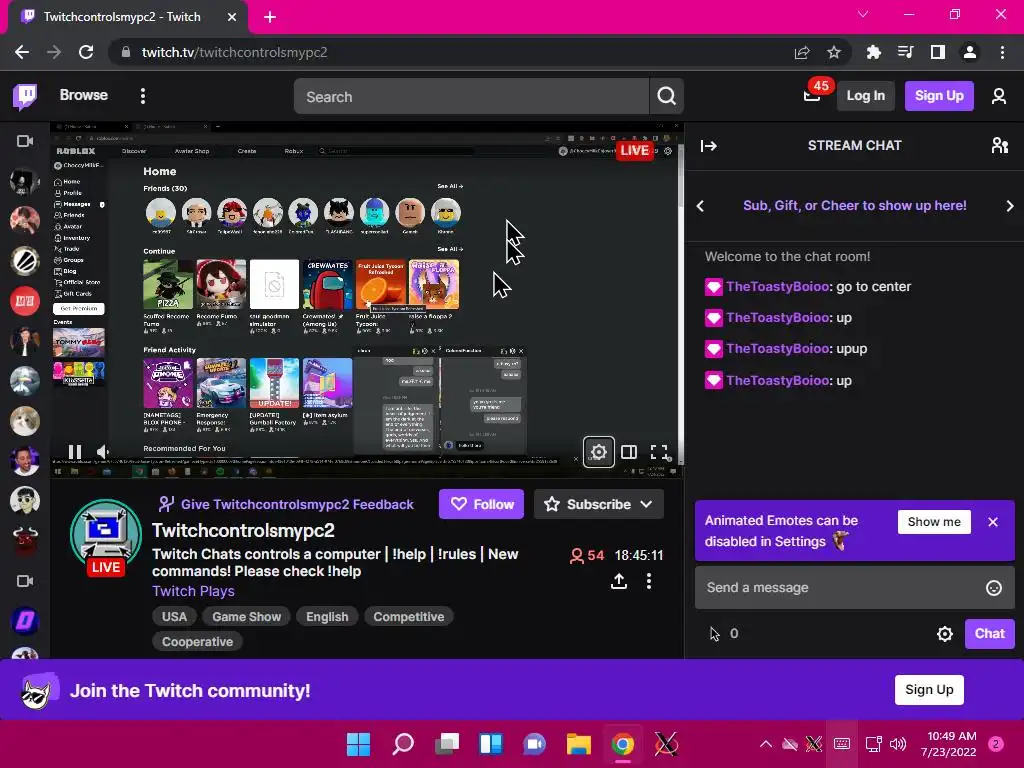
Task: Open the first sidebar channel avatar
Action: pos(25,180)
